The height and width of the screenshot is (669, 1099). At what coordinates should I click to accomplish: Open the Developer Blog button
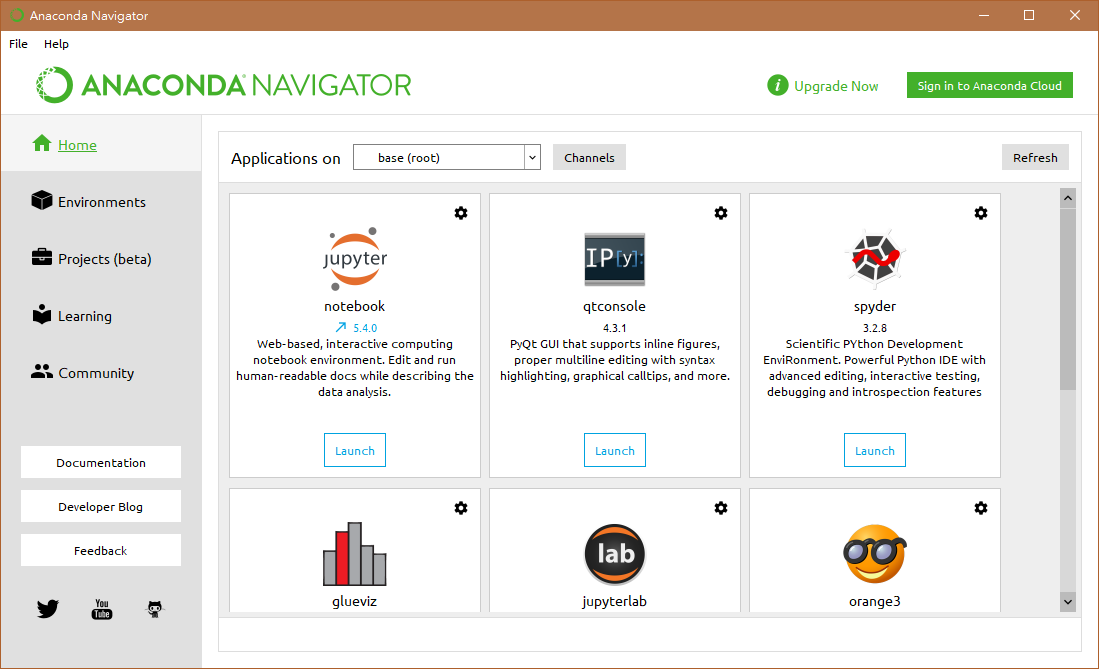click(x=101, y=506)
